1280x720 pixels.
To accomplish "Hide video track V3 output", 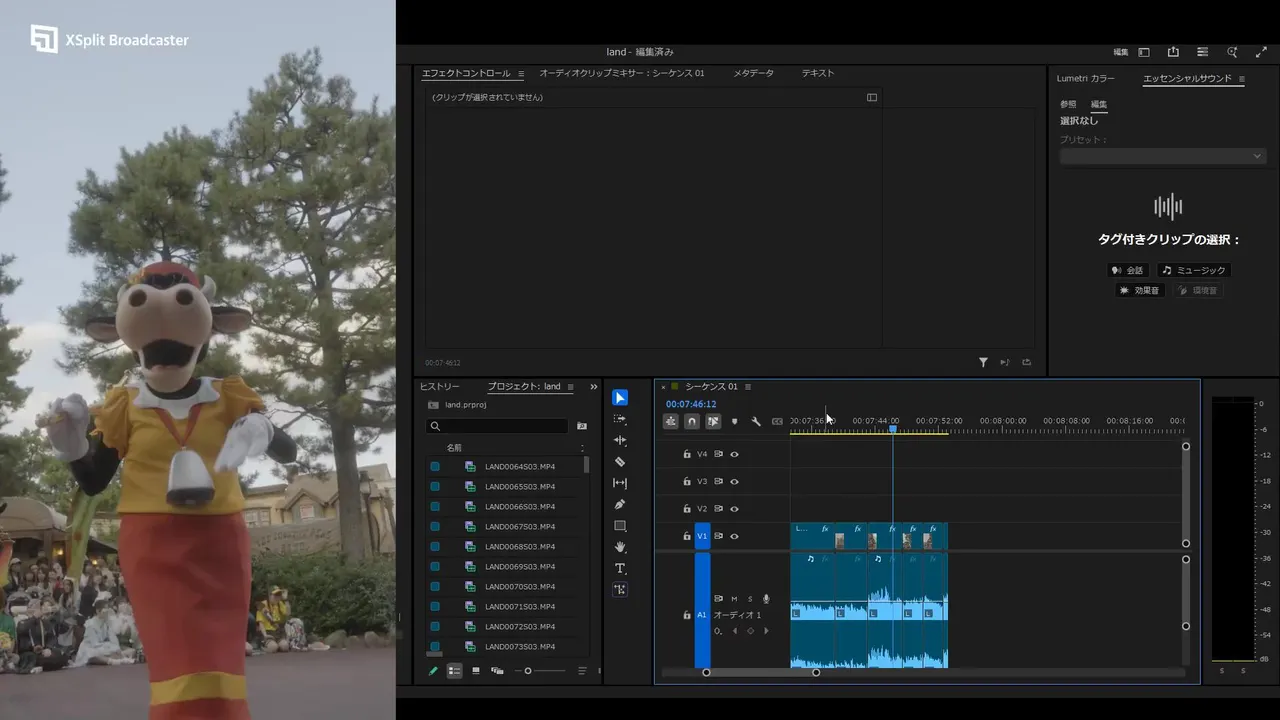I will click(x=734, y=481).
